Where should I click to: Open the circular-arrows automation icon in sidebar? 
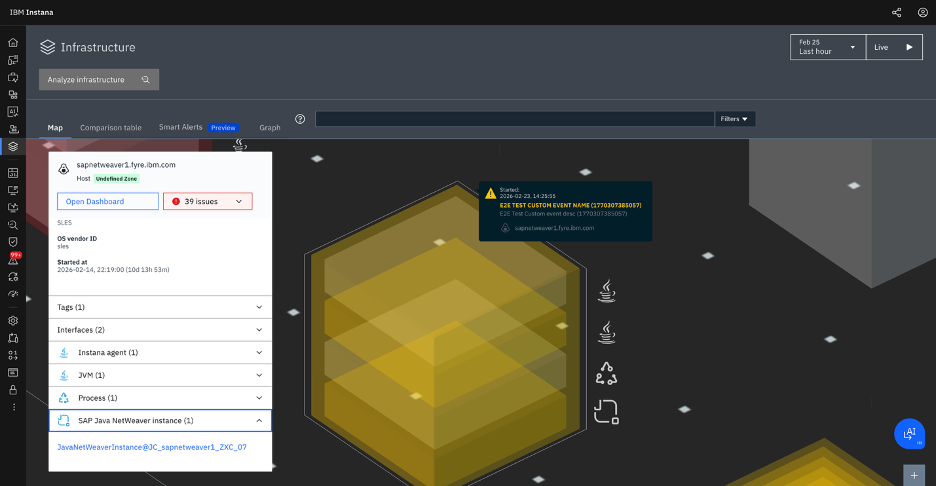point(13,276)
